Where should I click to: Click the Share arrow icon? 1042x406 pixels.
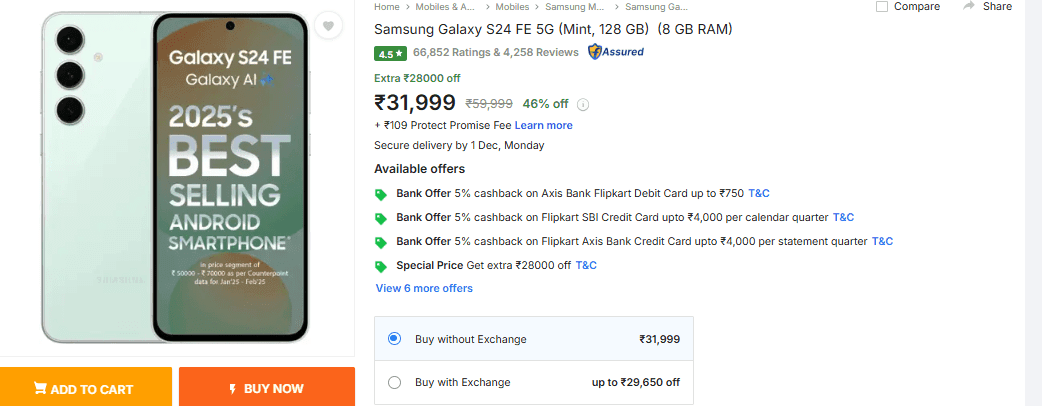click(x=969, y=6)
